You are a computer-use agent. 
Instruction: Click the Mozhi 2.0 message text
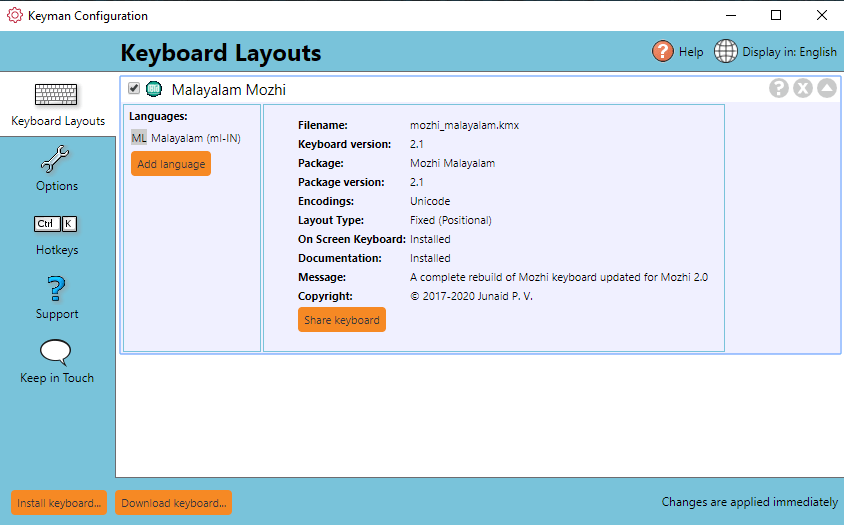point(559,277)
